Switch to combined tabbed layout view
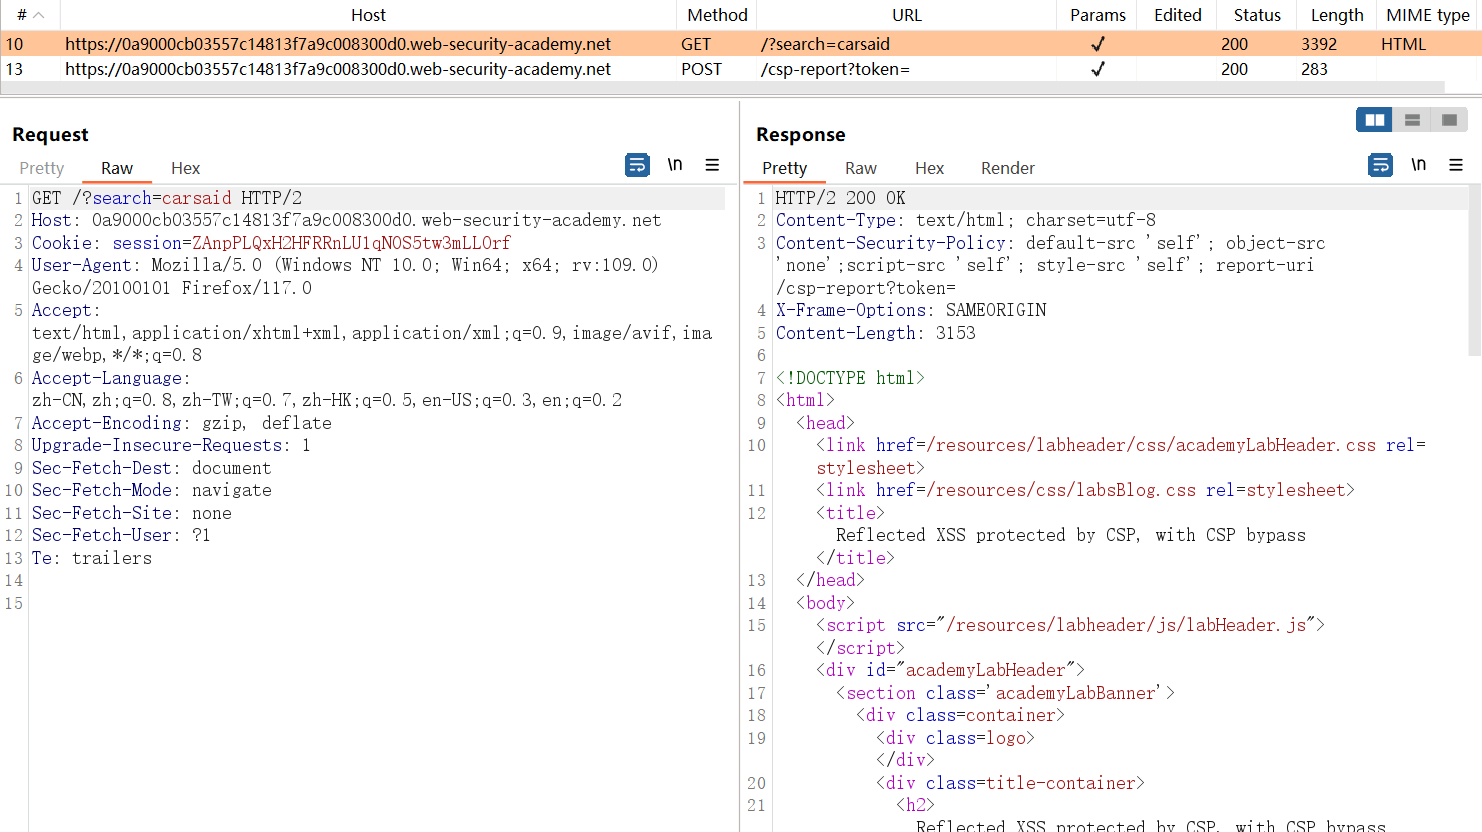 [x=1449, y=120]
